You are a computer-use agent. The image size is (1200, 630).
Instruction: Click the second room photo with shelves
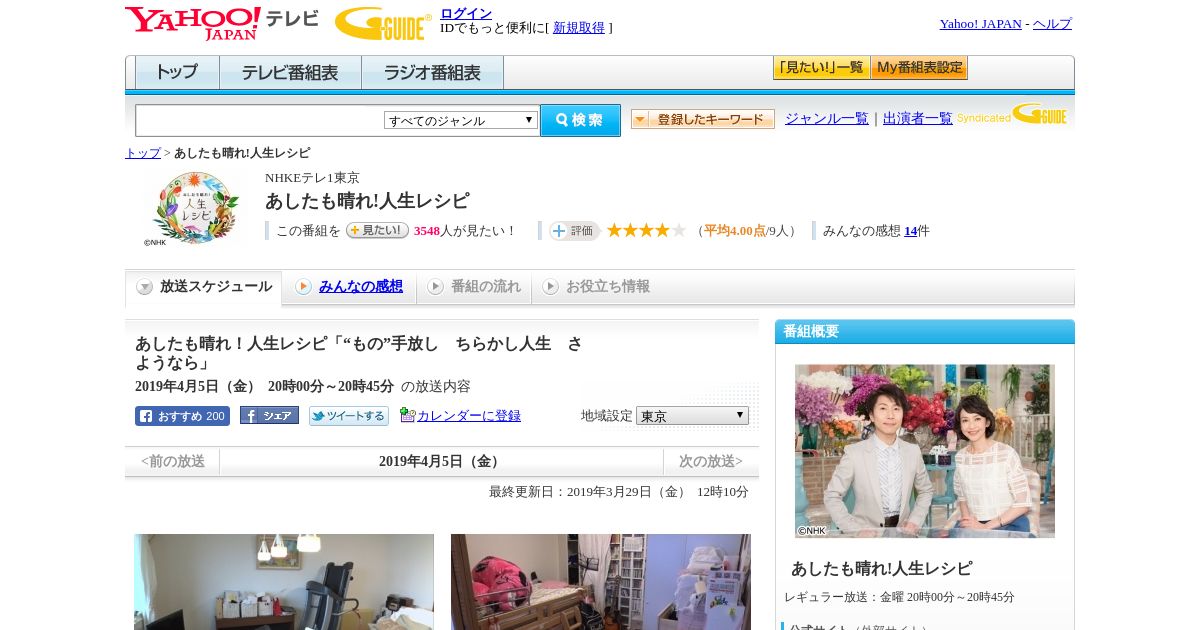601,582
